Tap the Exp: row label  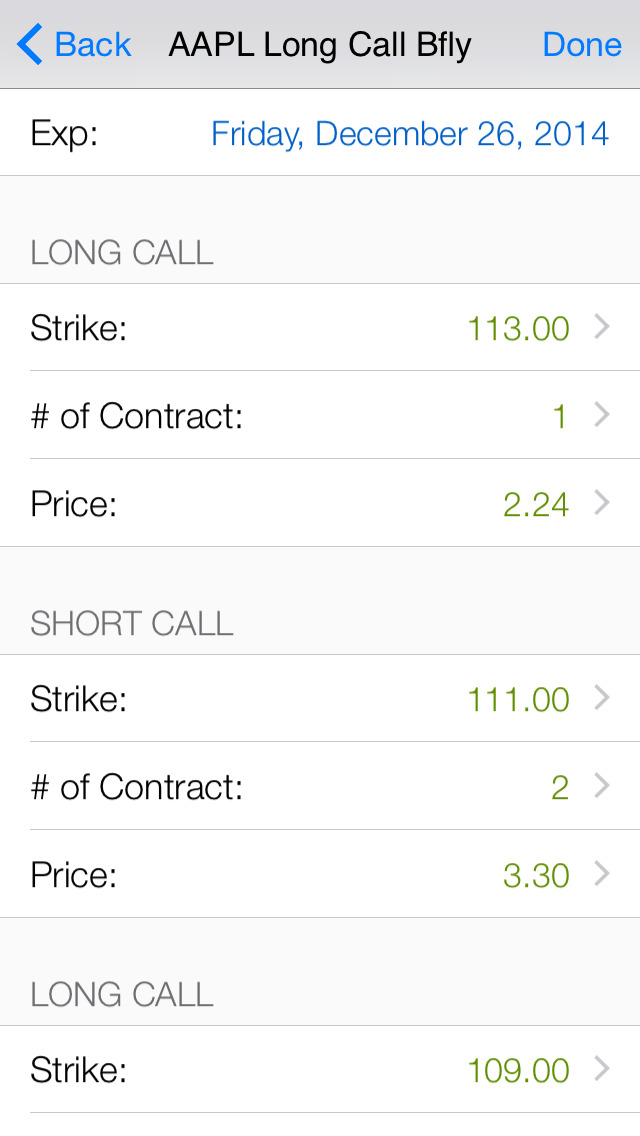pos(64,133)
